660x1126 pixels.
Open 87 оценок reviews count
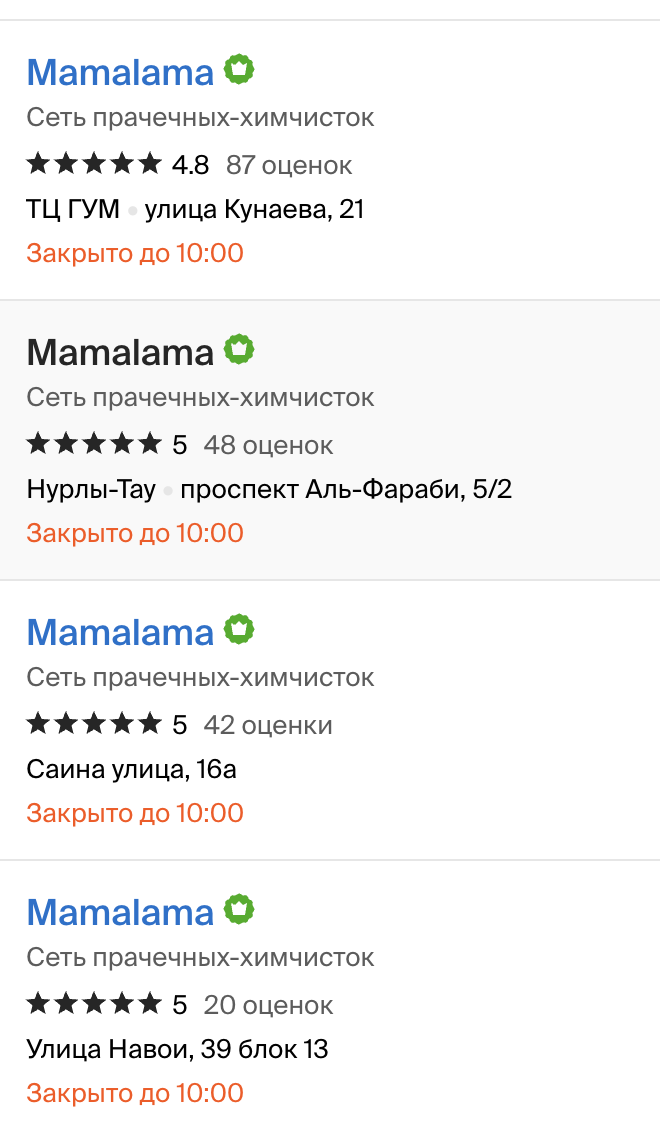[x=289, y=165]
